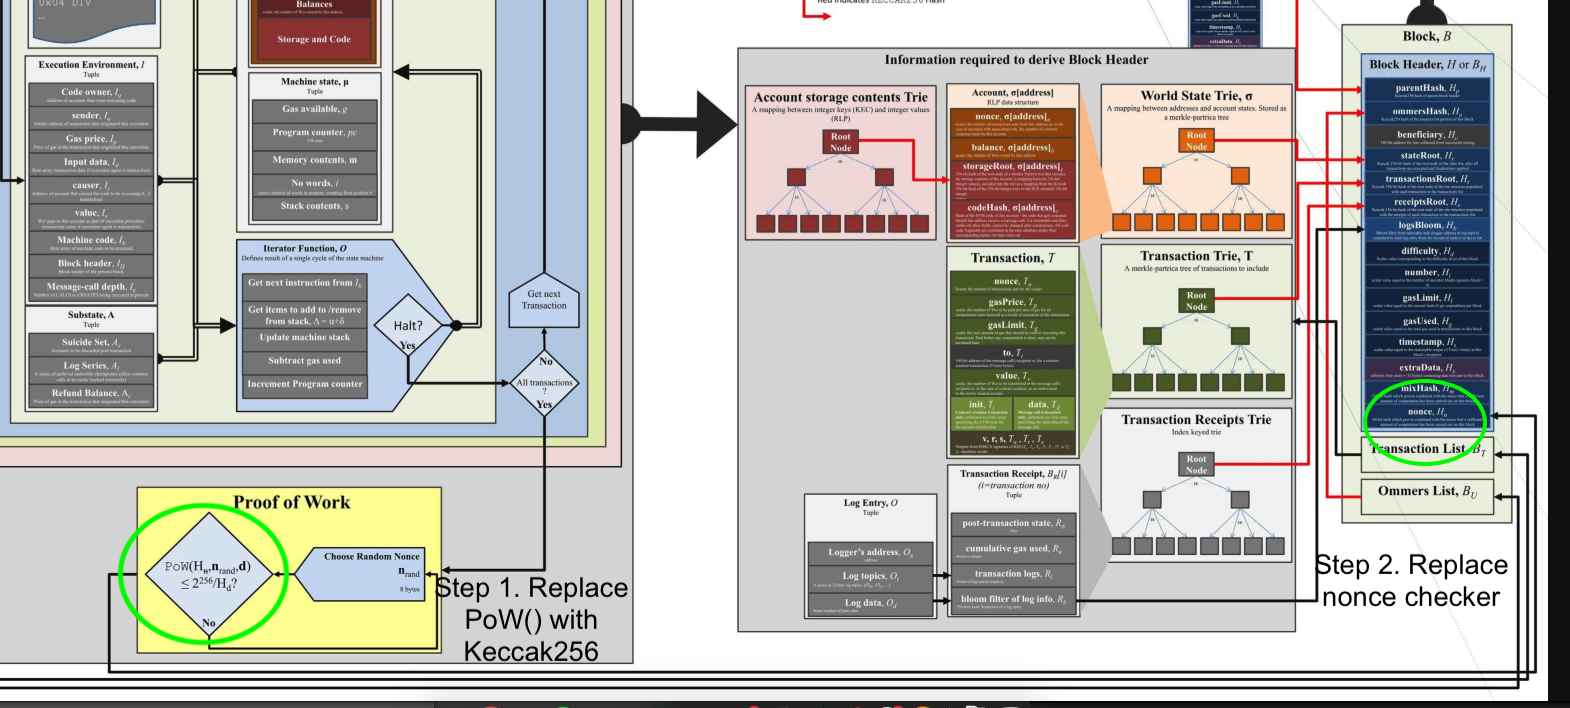Viewport: 1570px width, 708px height.
Task: Click the 'Increment Program counter' step
Action: pos(304,385)
